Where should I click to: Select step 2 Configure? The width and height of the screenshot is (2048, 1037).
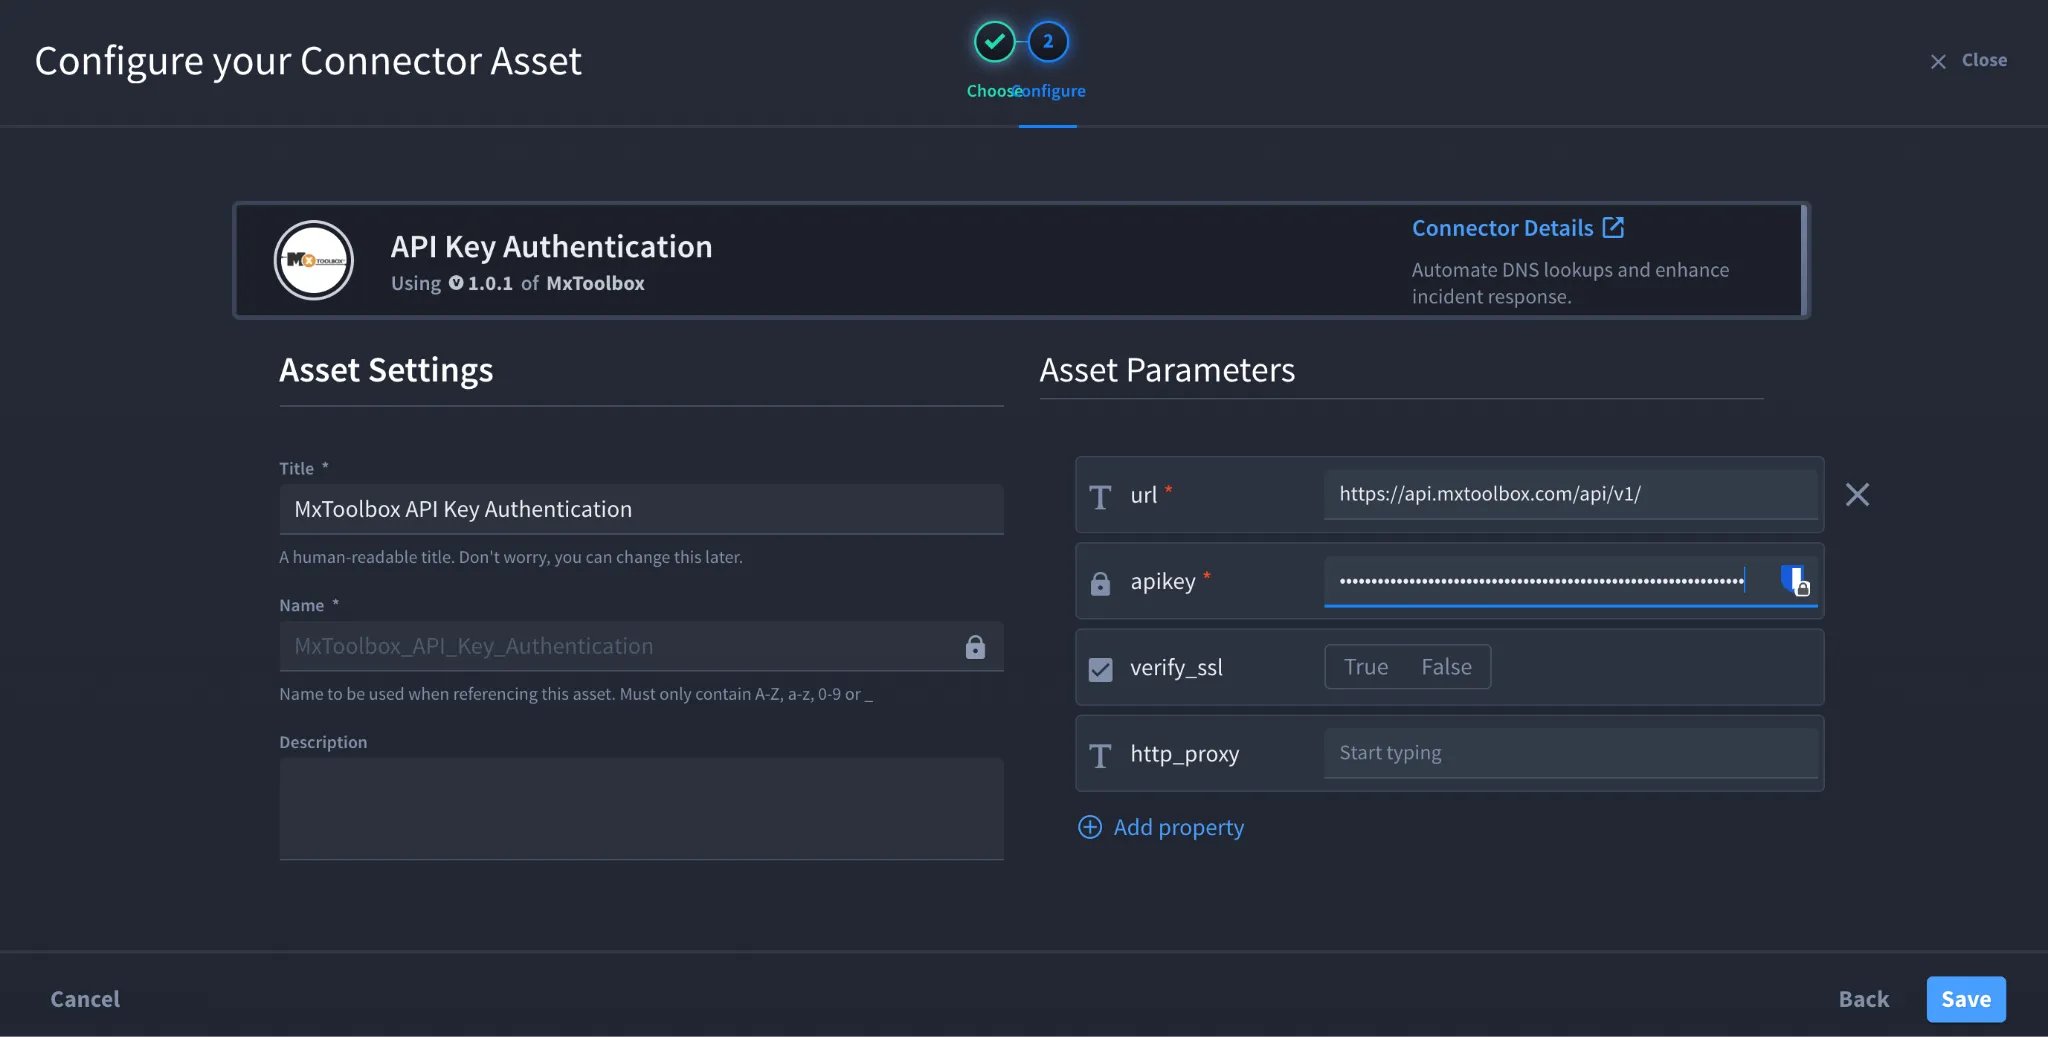[x=1048, y=42]
